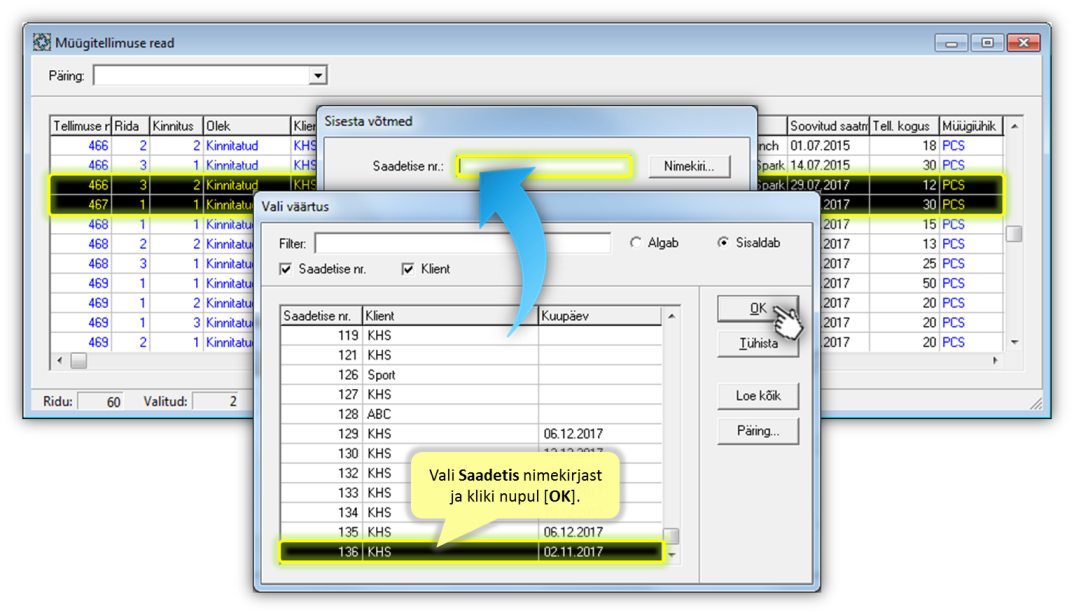Click date 01.07.2015 in order table
The width and height of the screenshot is (1074, 615).
819,146
